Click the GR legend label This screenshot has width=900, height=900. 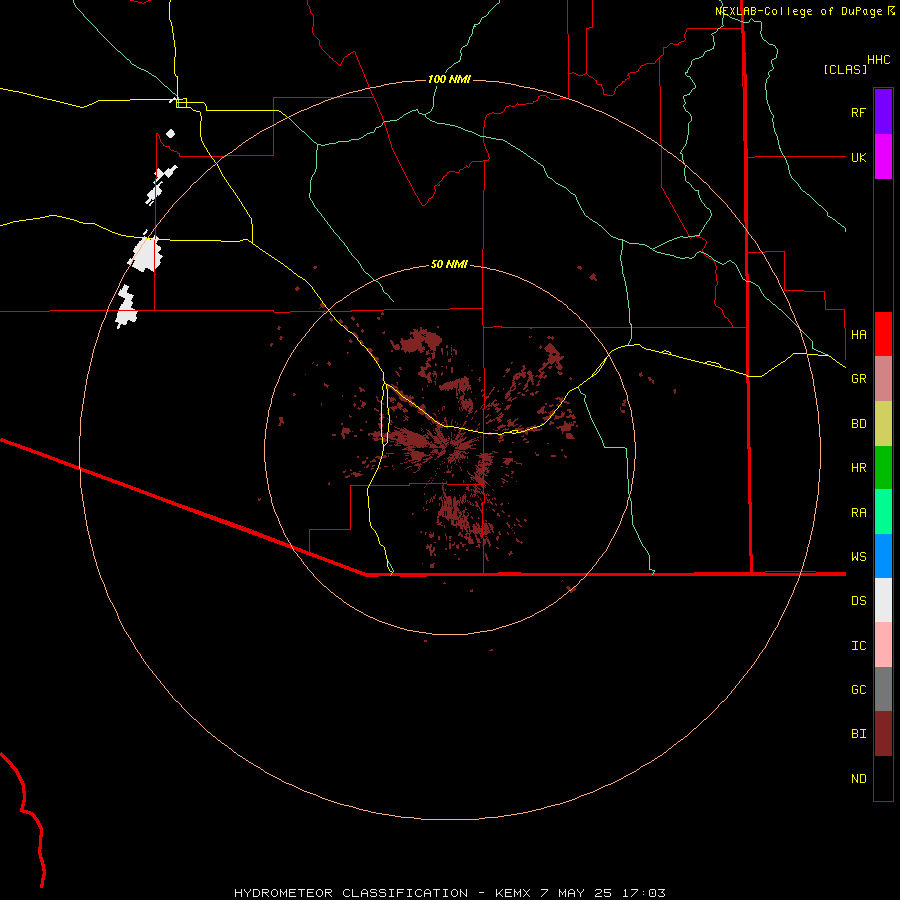(858, 379)
